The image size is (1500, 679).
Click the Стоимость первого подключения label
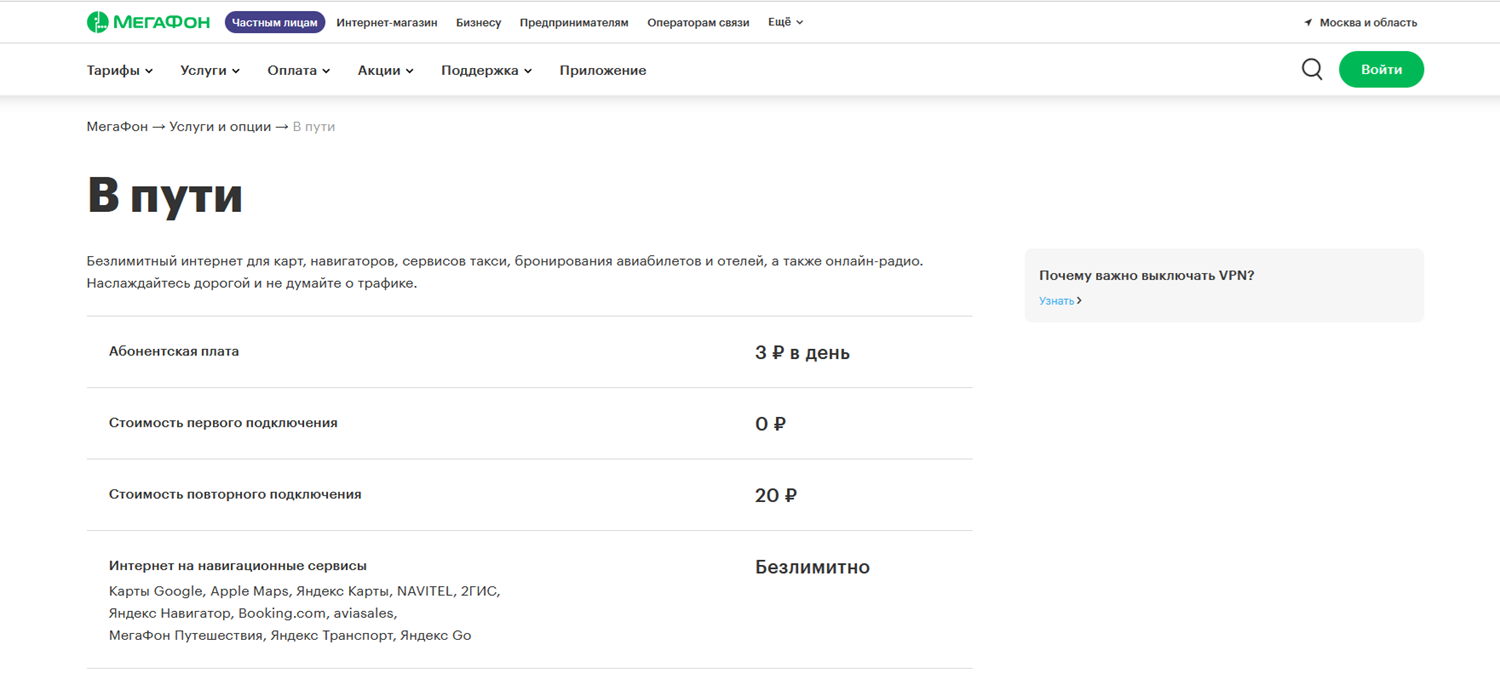pos(223,423)
